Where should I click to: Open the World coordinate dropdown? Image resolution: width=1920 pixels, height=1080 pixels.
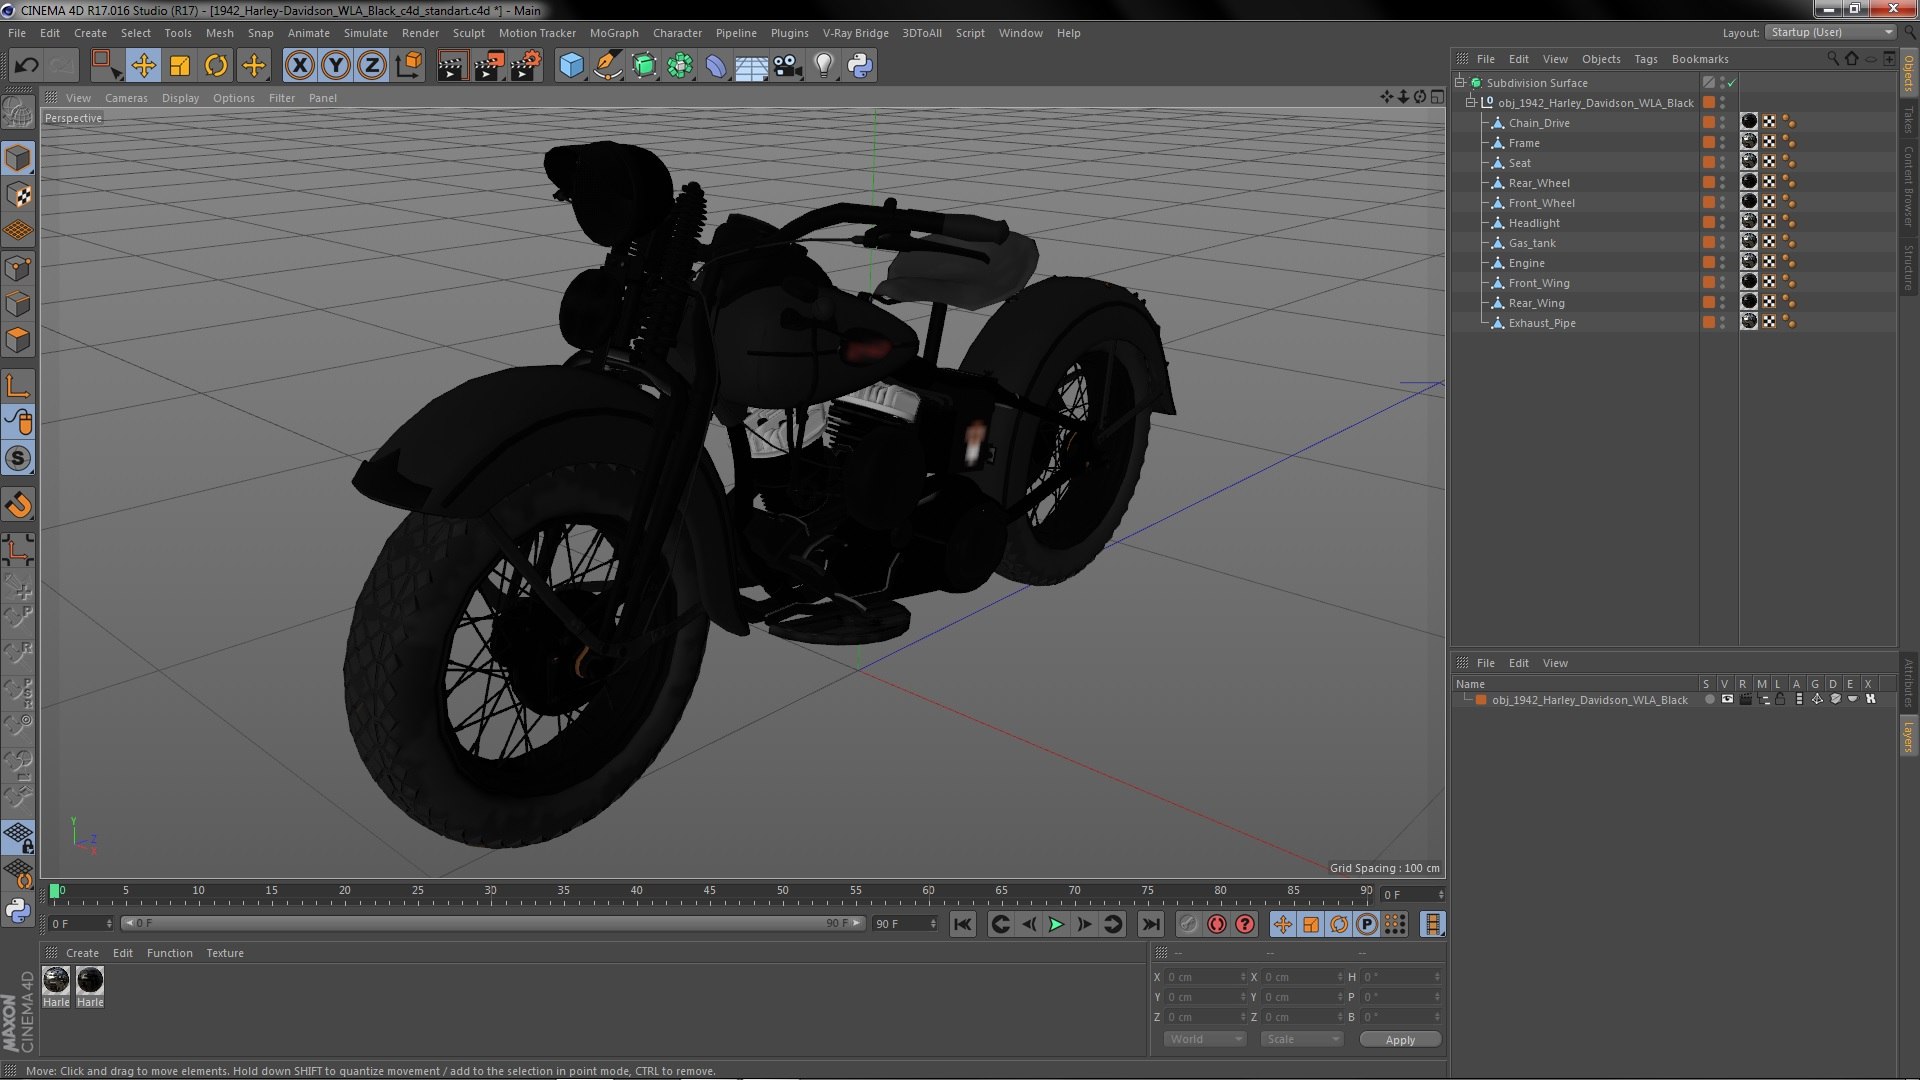(x=1205, y=1039)
